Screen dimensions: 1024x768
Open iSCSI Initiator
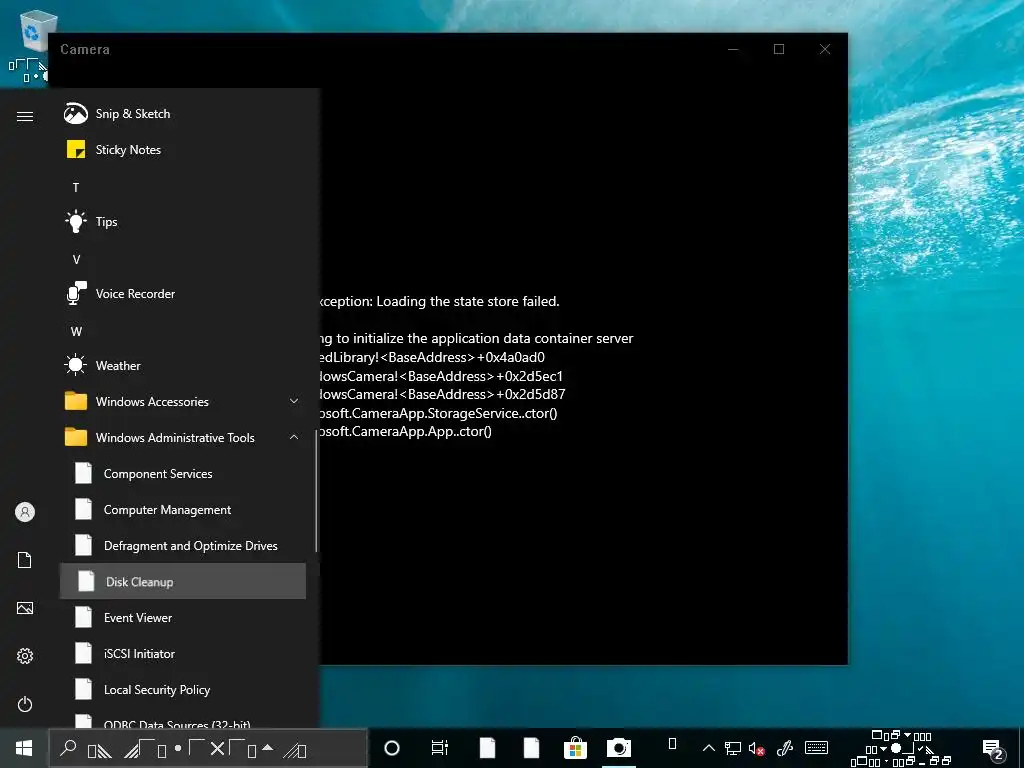182,653
